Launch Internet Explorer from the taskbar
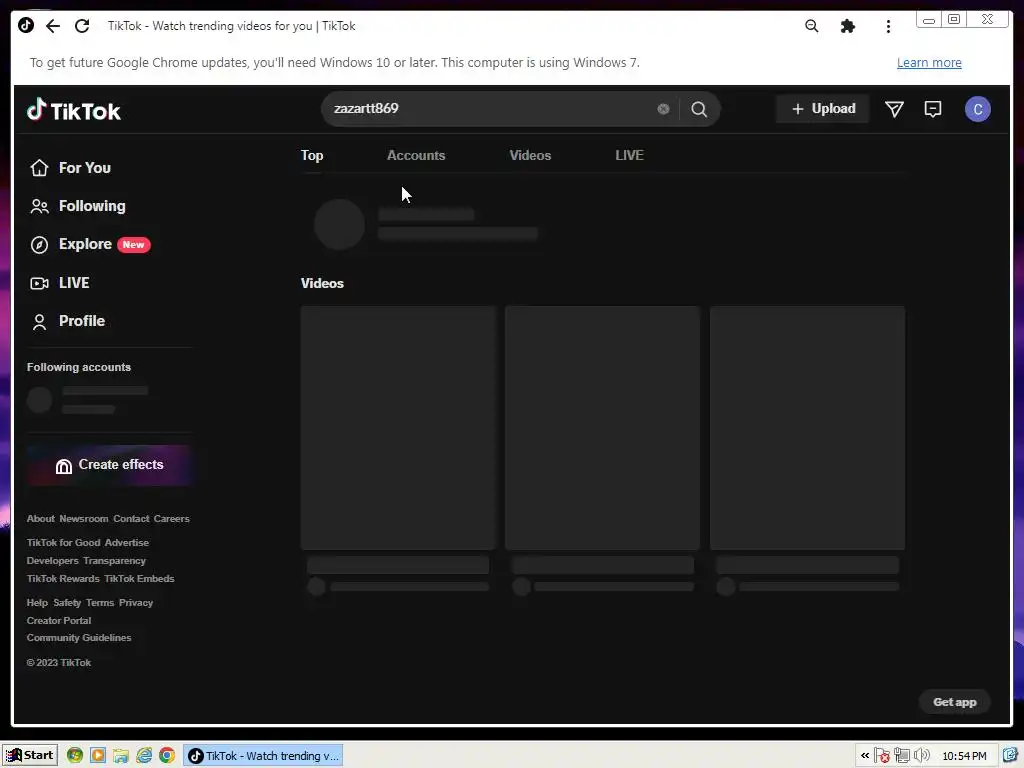The image size is (1024, 768). (x=144, y=756)
